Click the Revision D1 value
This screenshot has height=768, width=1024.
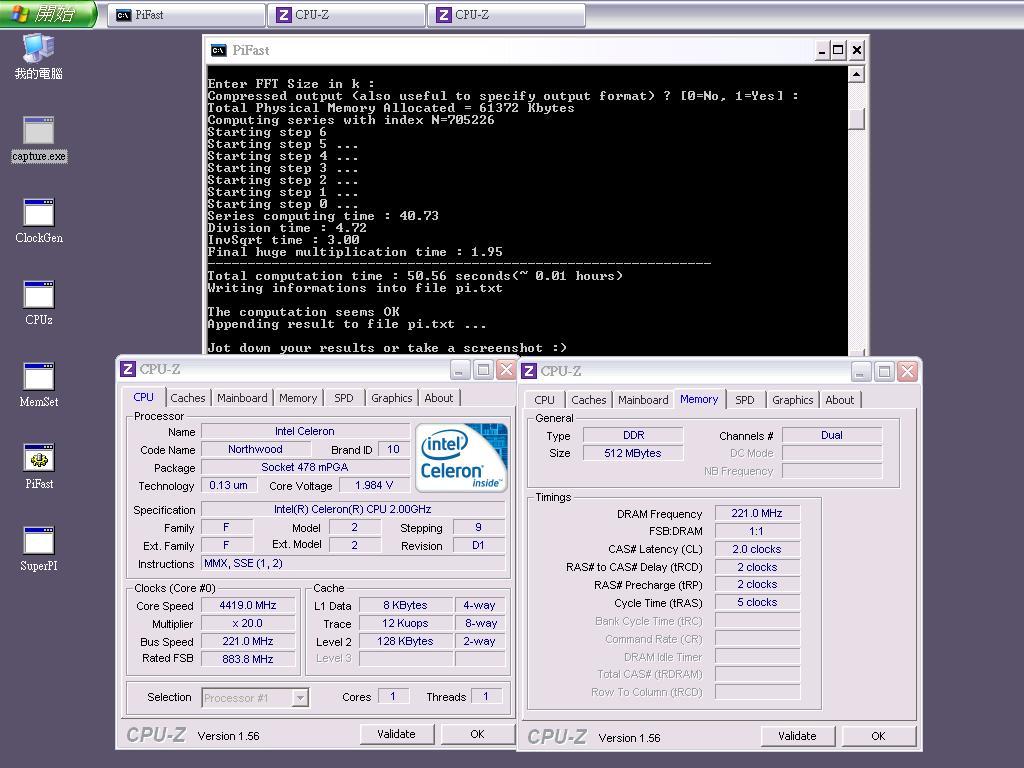pyautogui.click(x=479, y=545)
